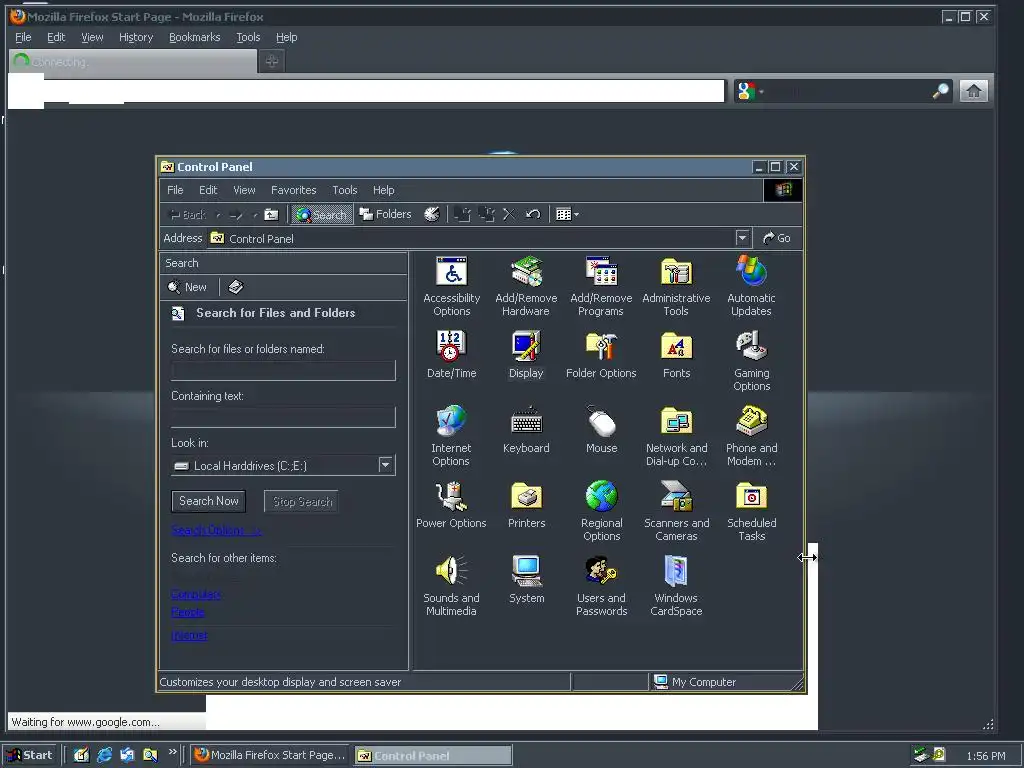Open Control Panel Help menu

click(x=383, y=190)
